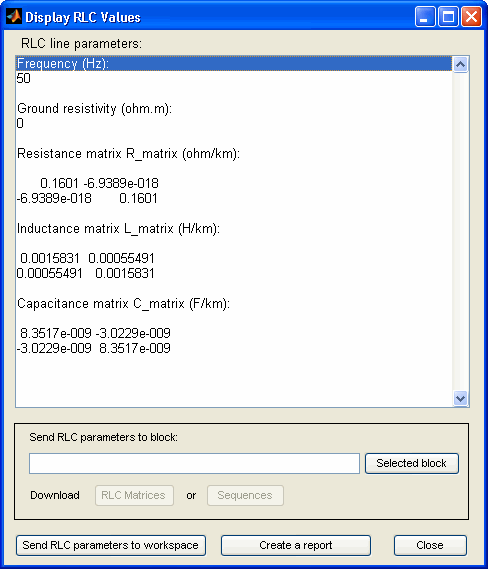
Task: Click the MATLAB icon in title bar
Action: click(14, 17)
